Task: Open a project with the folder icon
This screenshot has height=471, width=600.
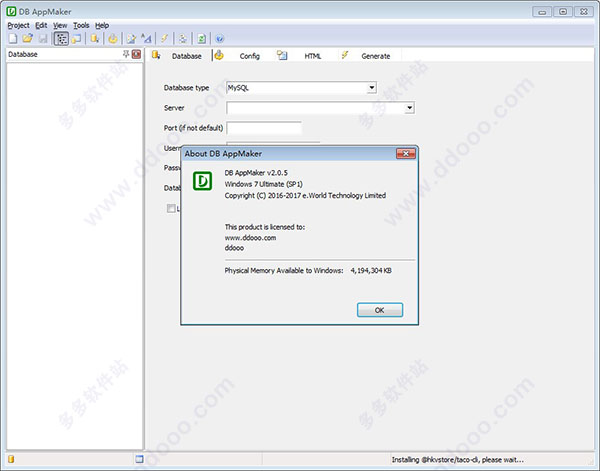Action: coord(28,38)
